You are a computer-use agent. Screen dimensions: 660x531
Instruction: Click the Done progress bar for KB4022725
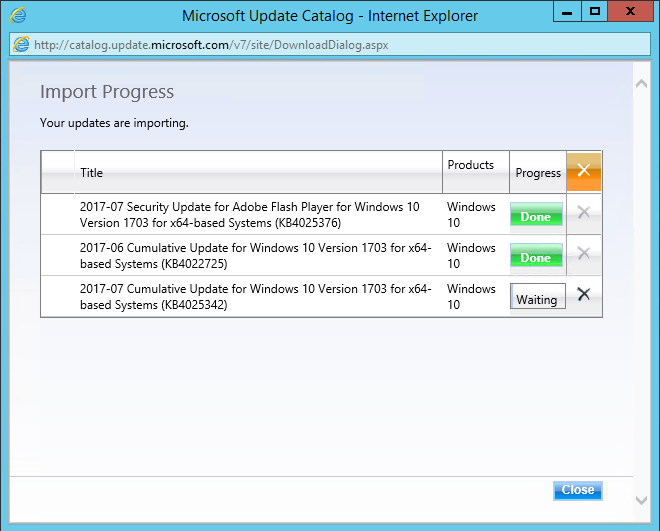click(x=536, y=257)
